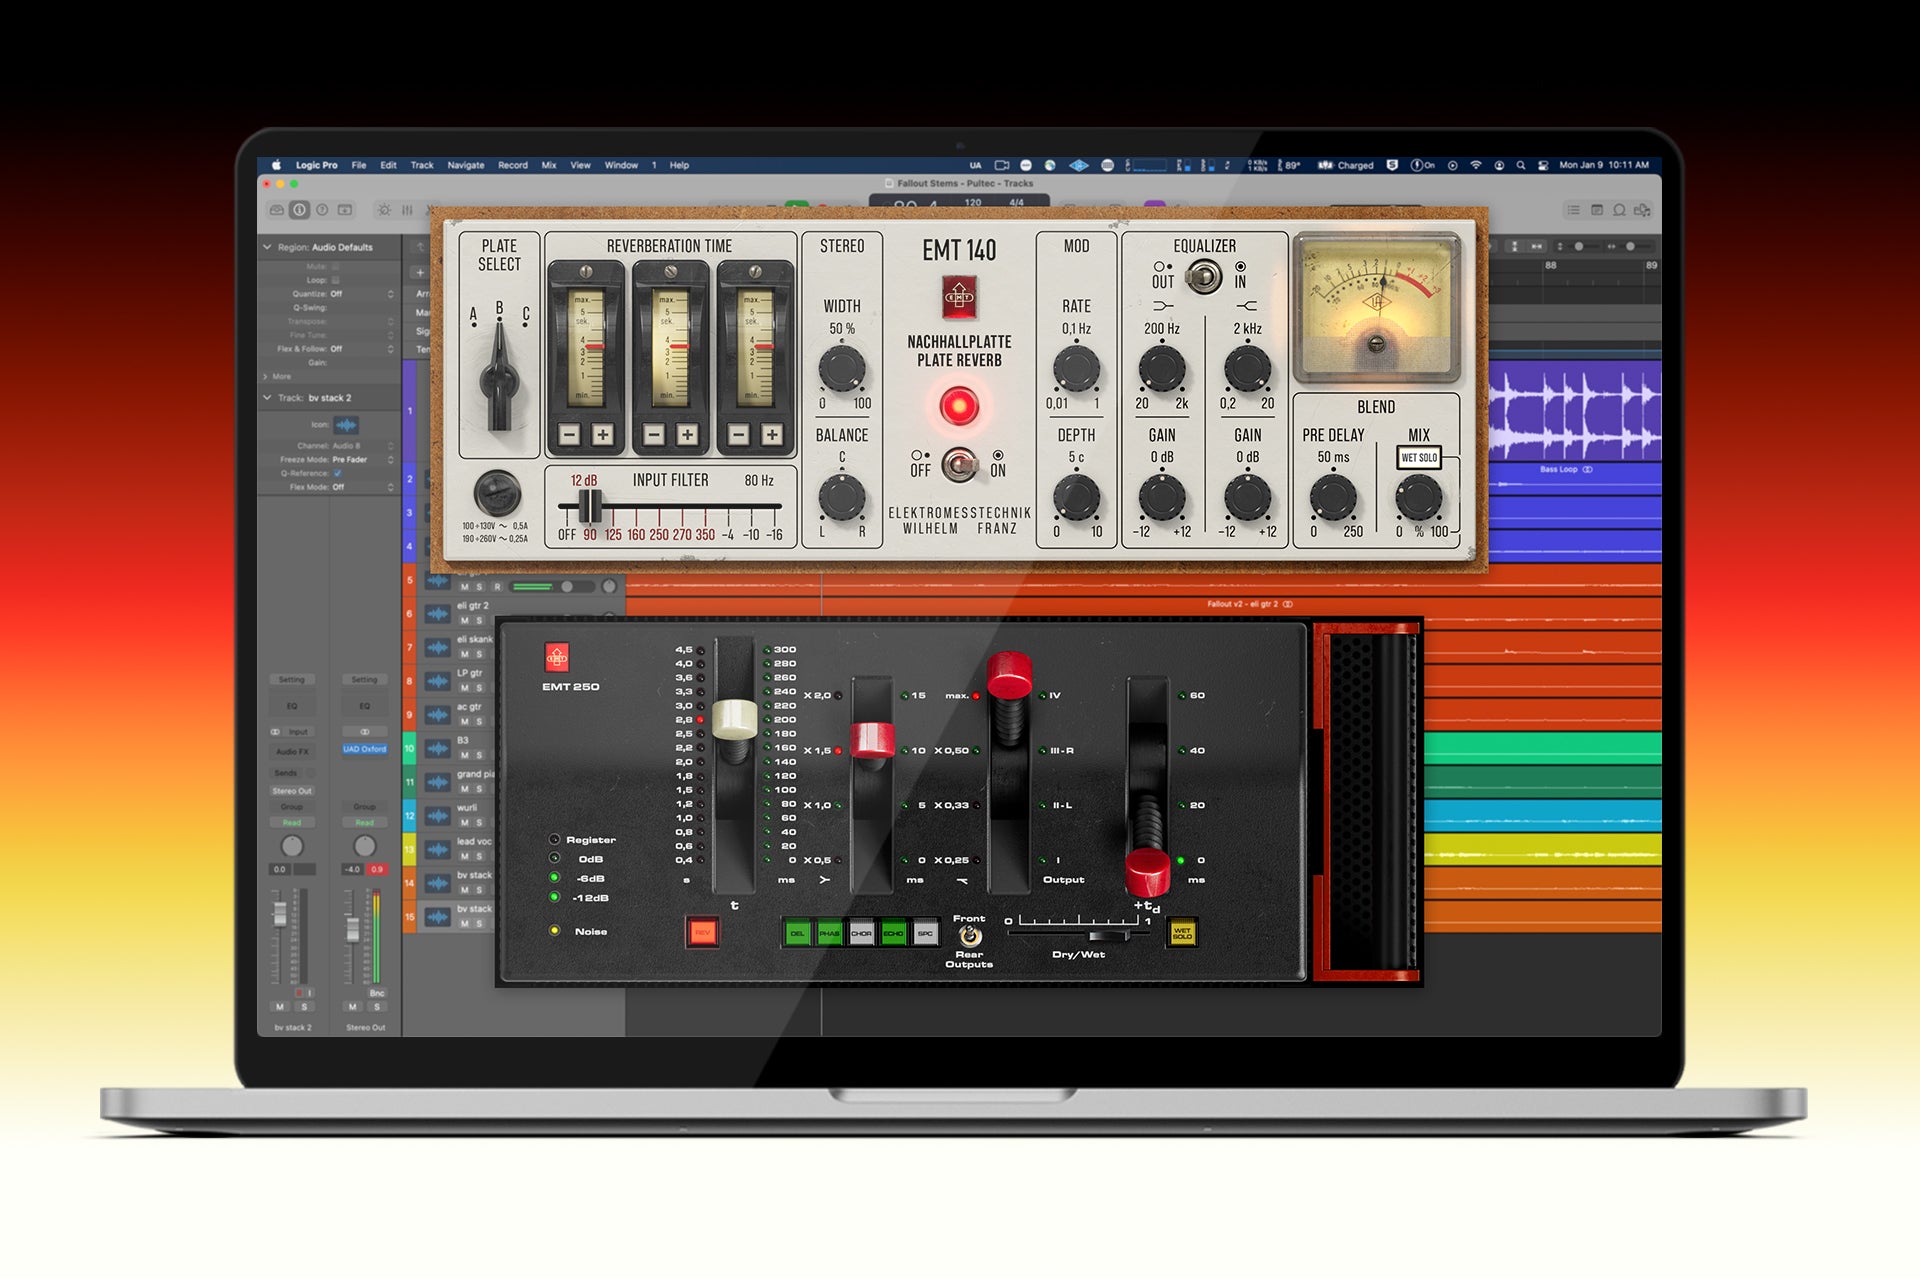Click the add track plus button
Image resolution: width=1920 pixels, height=1280 pixels.
420,272
